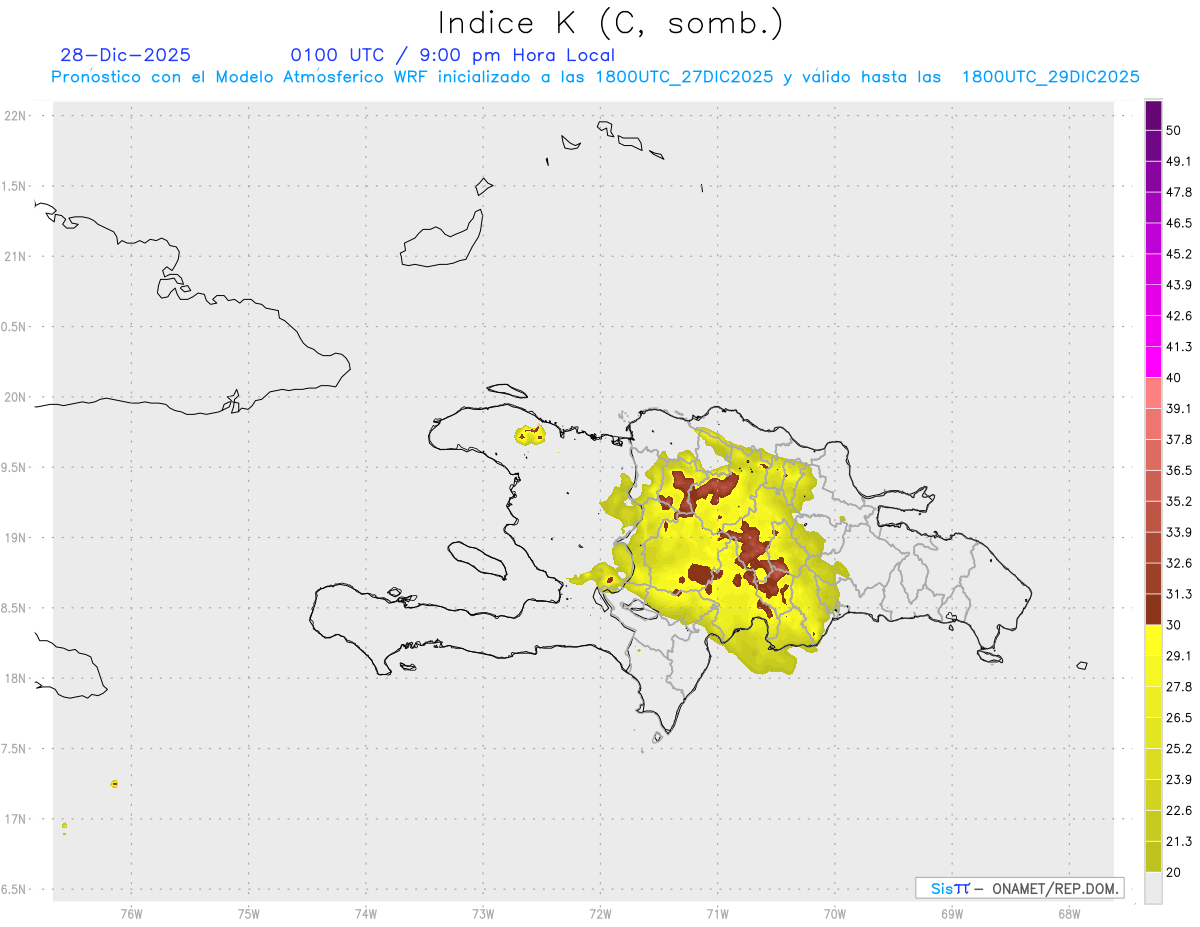Screen dimensions: 1200x927
Task: Click the colorbar value label '32.6'
Action: click(x=1179, y=563)
